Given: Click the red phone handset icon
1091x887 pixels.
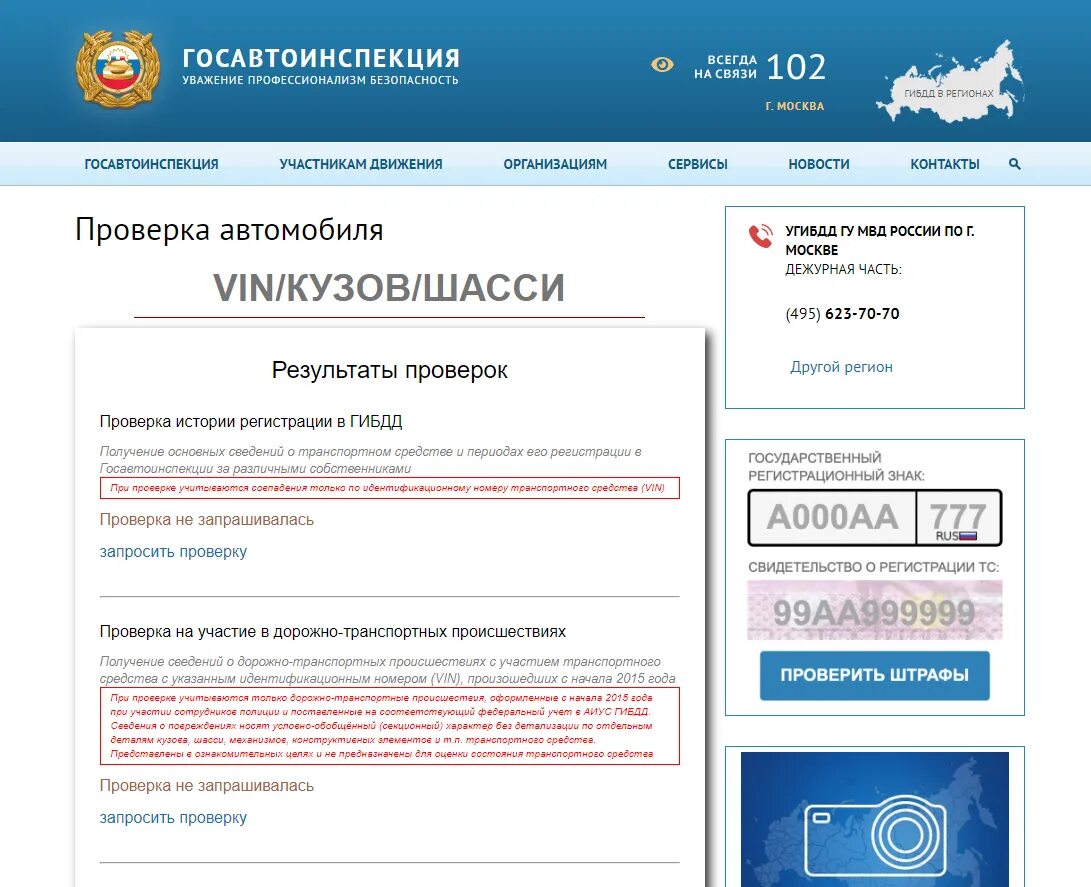Looking at the screenshot, I should (760, 236).
